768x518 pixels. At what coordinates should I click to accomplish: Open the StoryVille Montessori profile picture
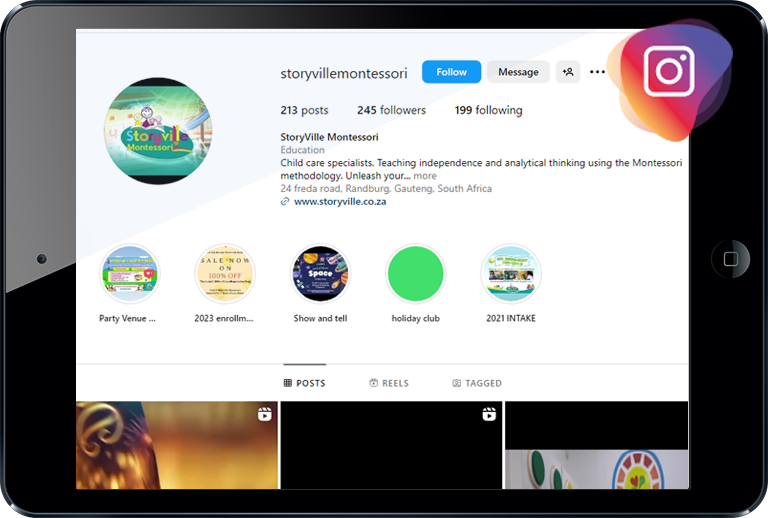click(158, 131)
